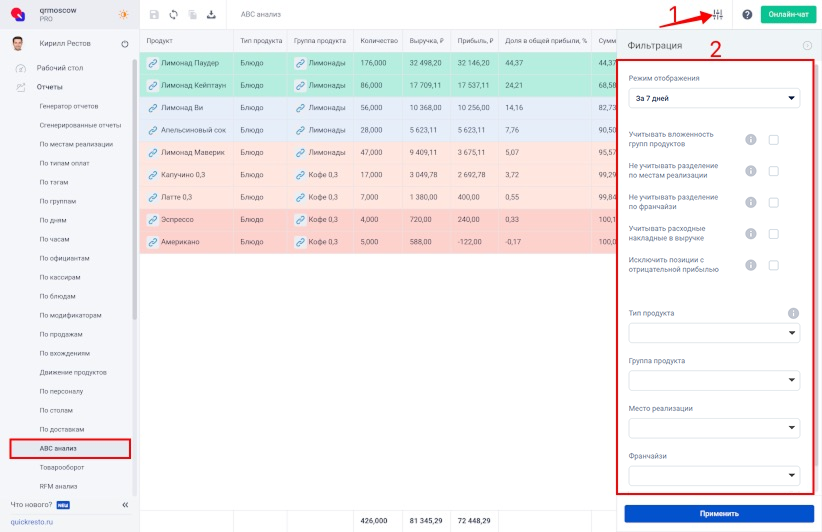Image resolution: width=822 pixels, height=532 pixels.
Task: Open Товарооборот report in sidebar
Action: tap(64, 467)
